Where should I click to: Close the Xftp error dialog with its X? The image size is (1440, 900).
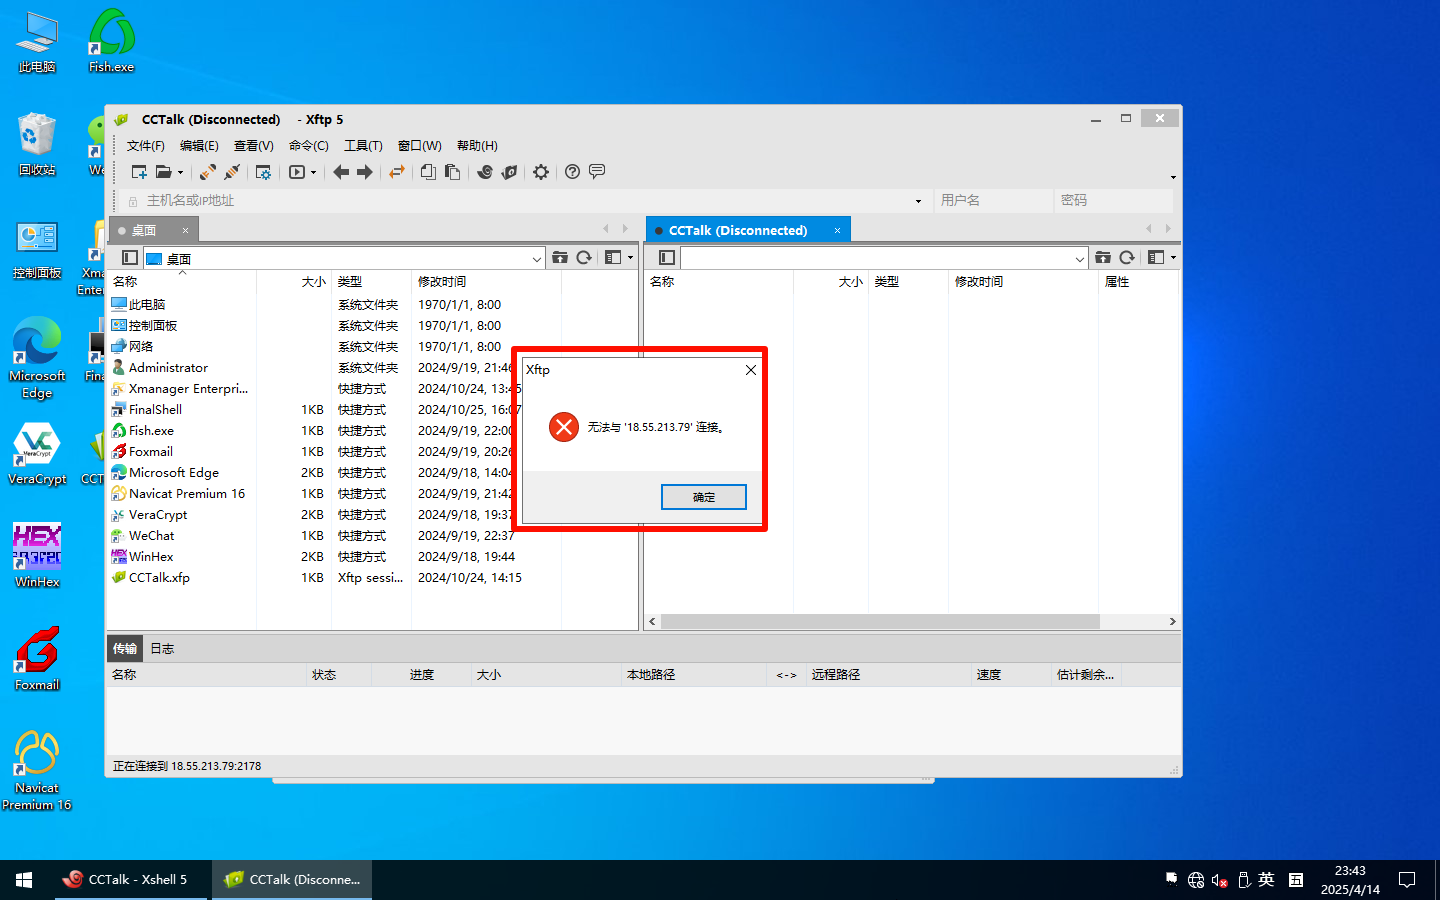(x=750, y=370)
